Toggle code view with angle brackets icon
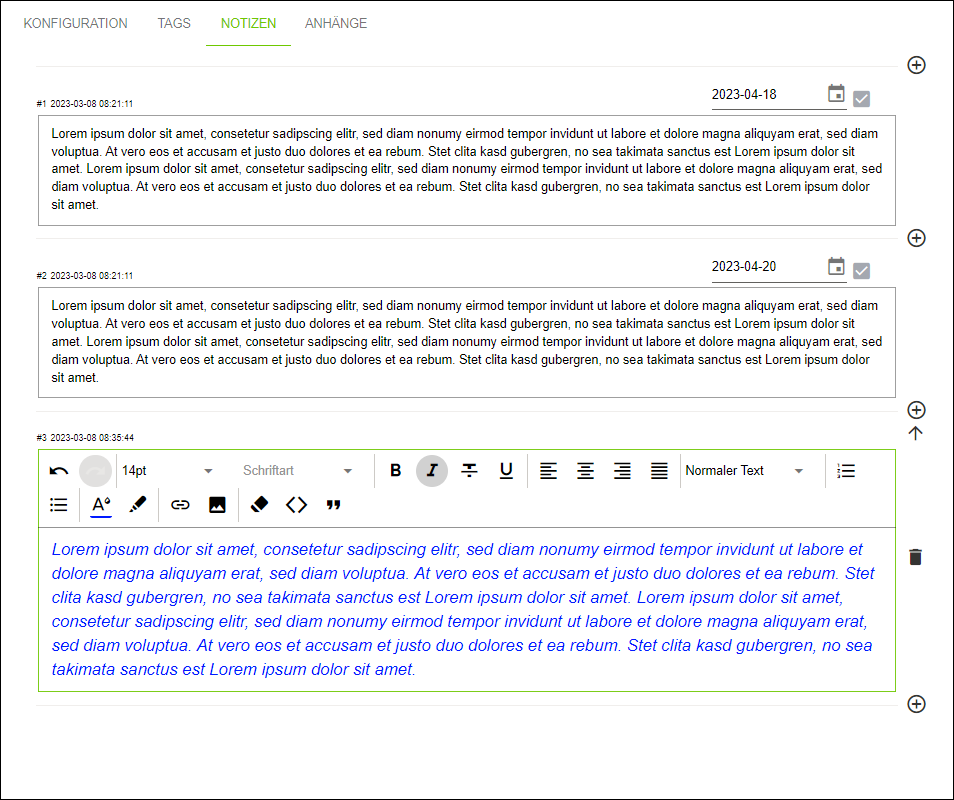The height and width of the screenshot is (800, 954). coord(296,504)
